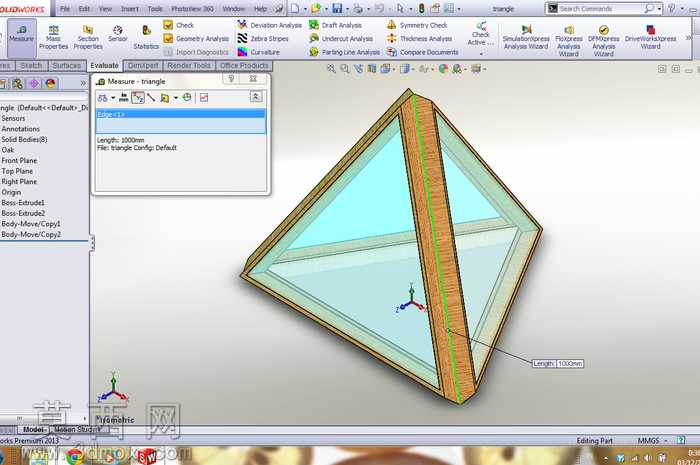Switch to the Motion Study tab
Viewport: 700px width, 465px height.
coord(78,429)
